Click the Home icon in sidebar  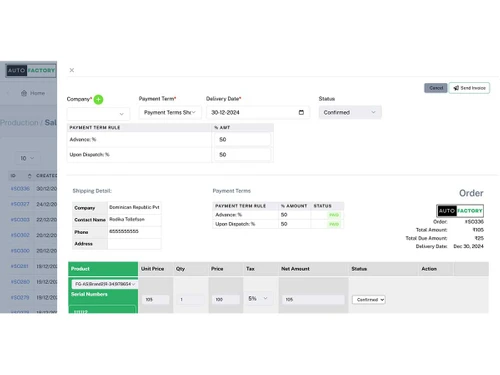pos(24,93)
